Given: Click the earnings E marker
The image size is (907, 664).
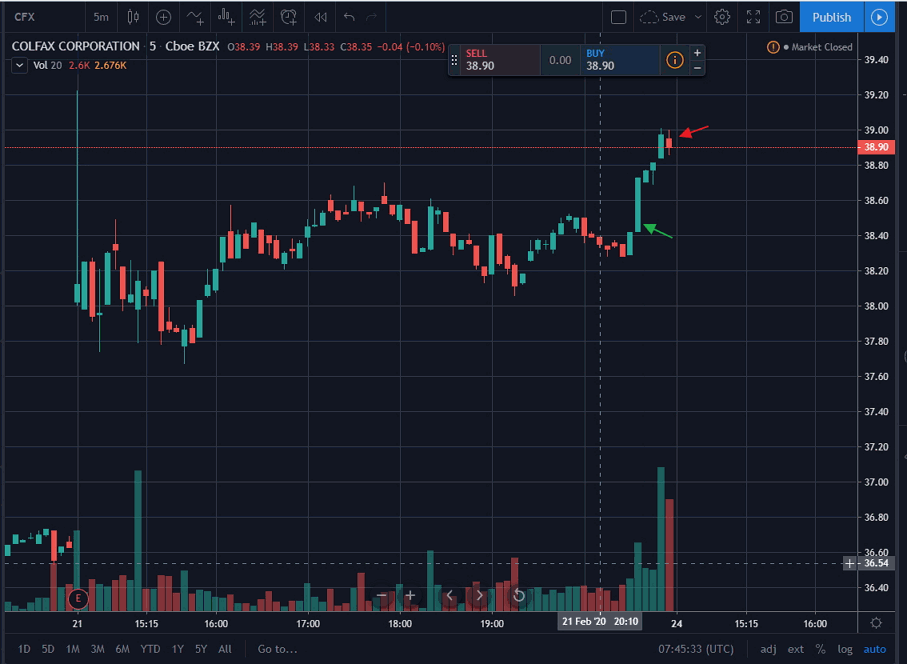Looking at the screenshot, I should [x=78, y=599].
